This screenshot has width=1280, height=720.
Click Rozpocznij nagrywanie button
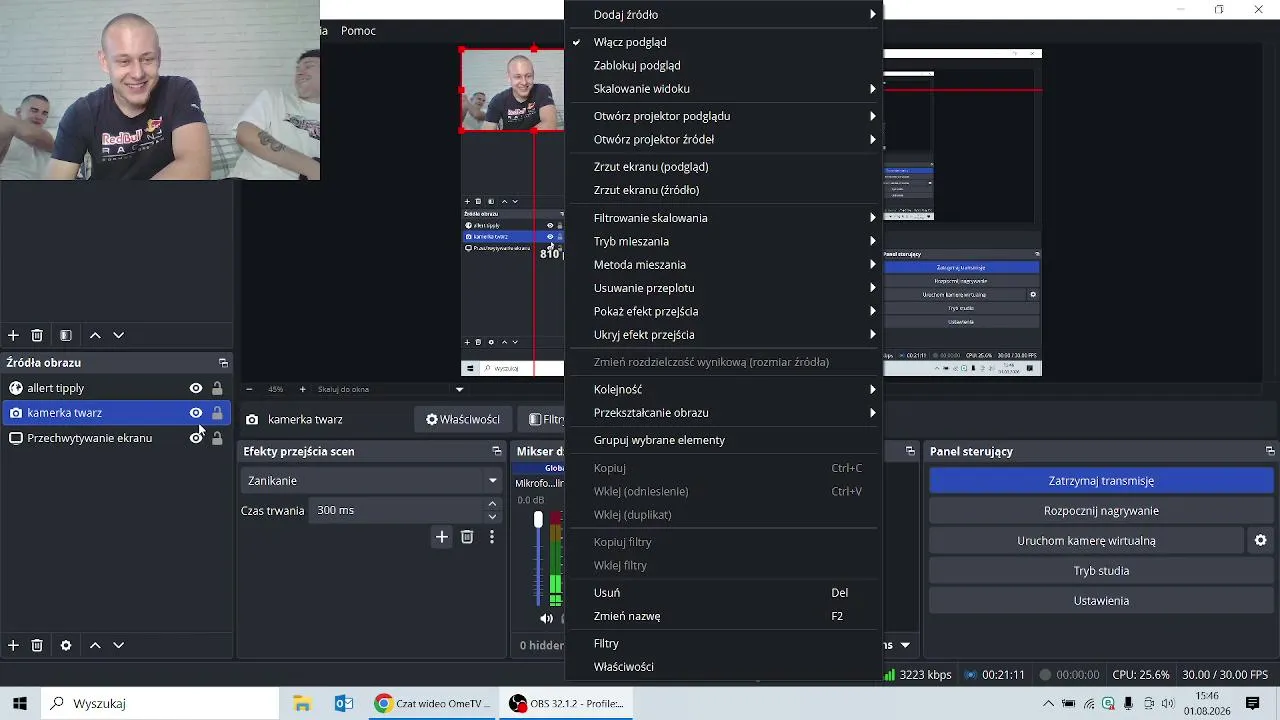[1101, 511]
